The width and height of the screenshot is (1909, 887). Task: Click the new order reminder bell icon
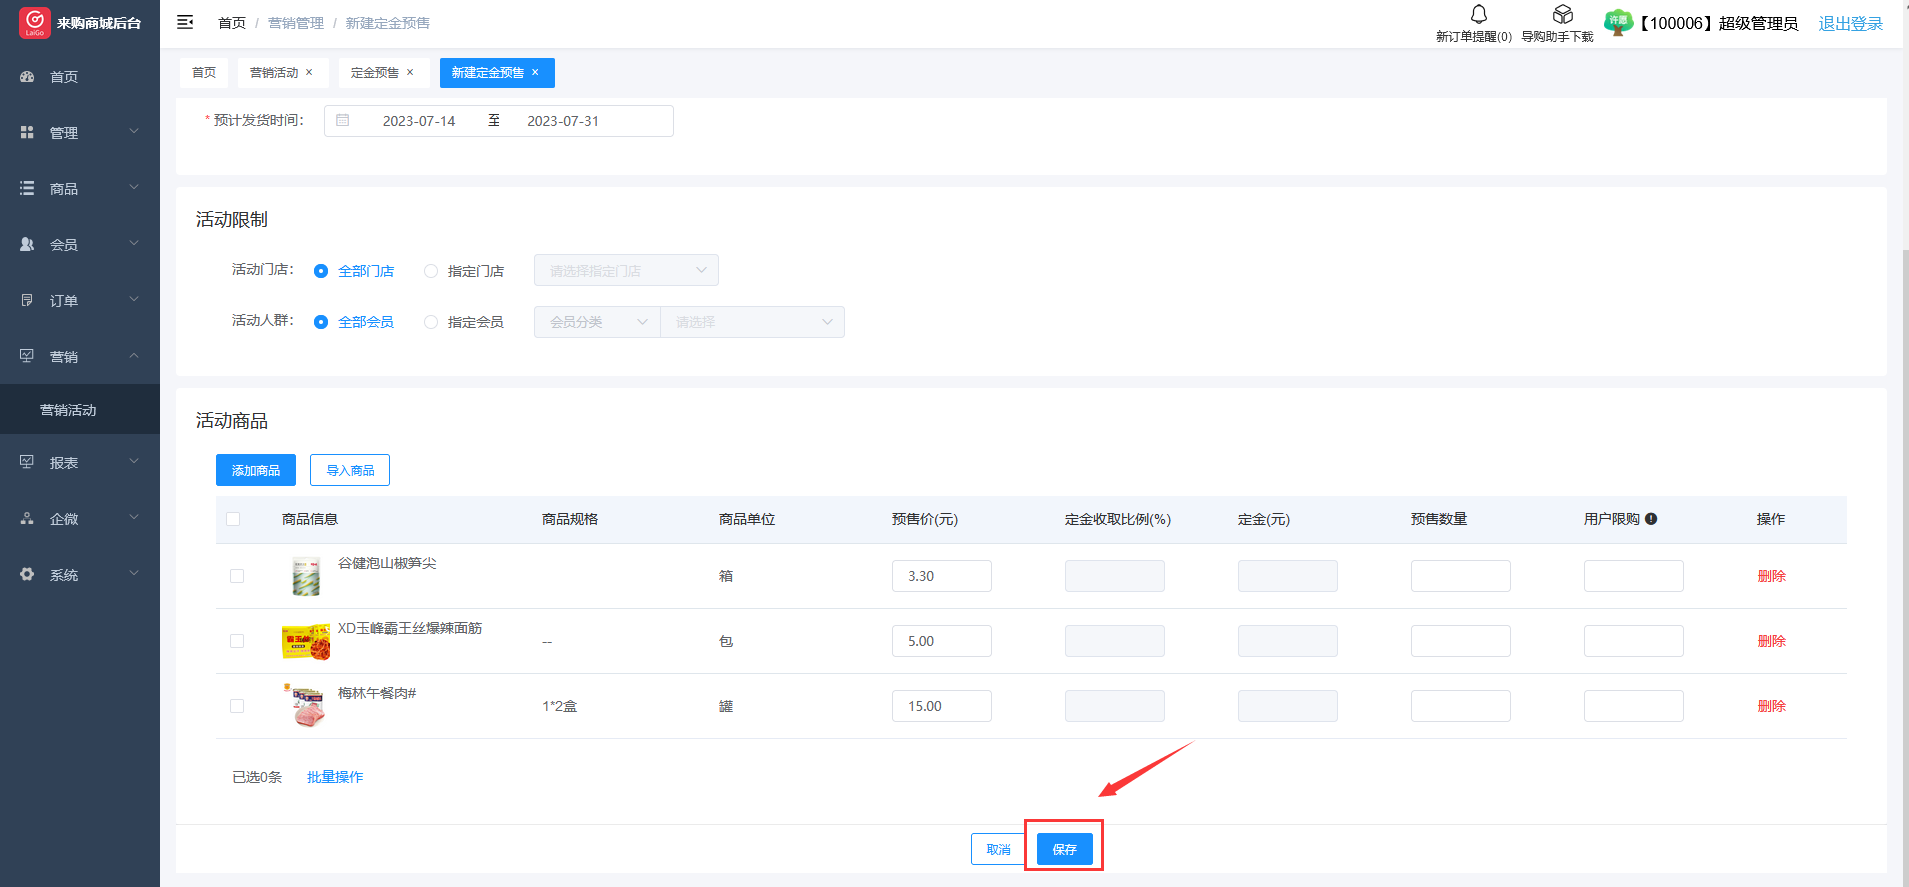pyautogui.click(x=1478, y=15)
